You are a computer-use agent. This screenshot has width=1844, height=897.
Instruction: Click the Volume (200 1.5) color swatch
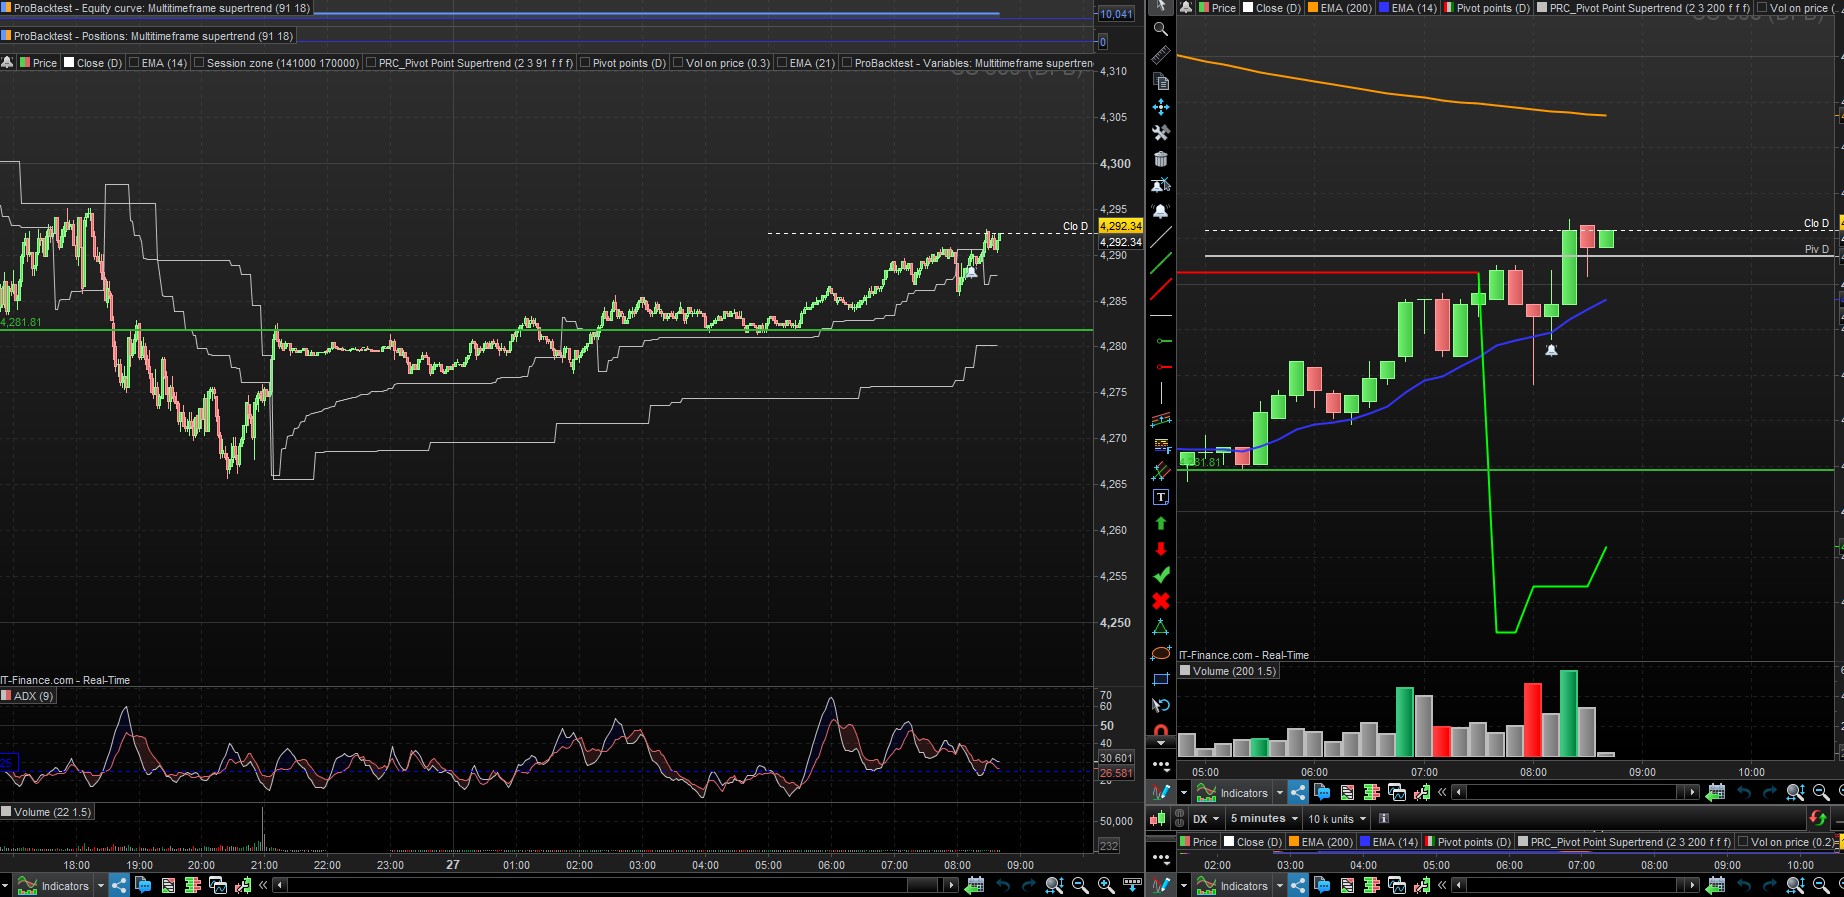[1185, 671]
